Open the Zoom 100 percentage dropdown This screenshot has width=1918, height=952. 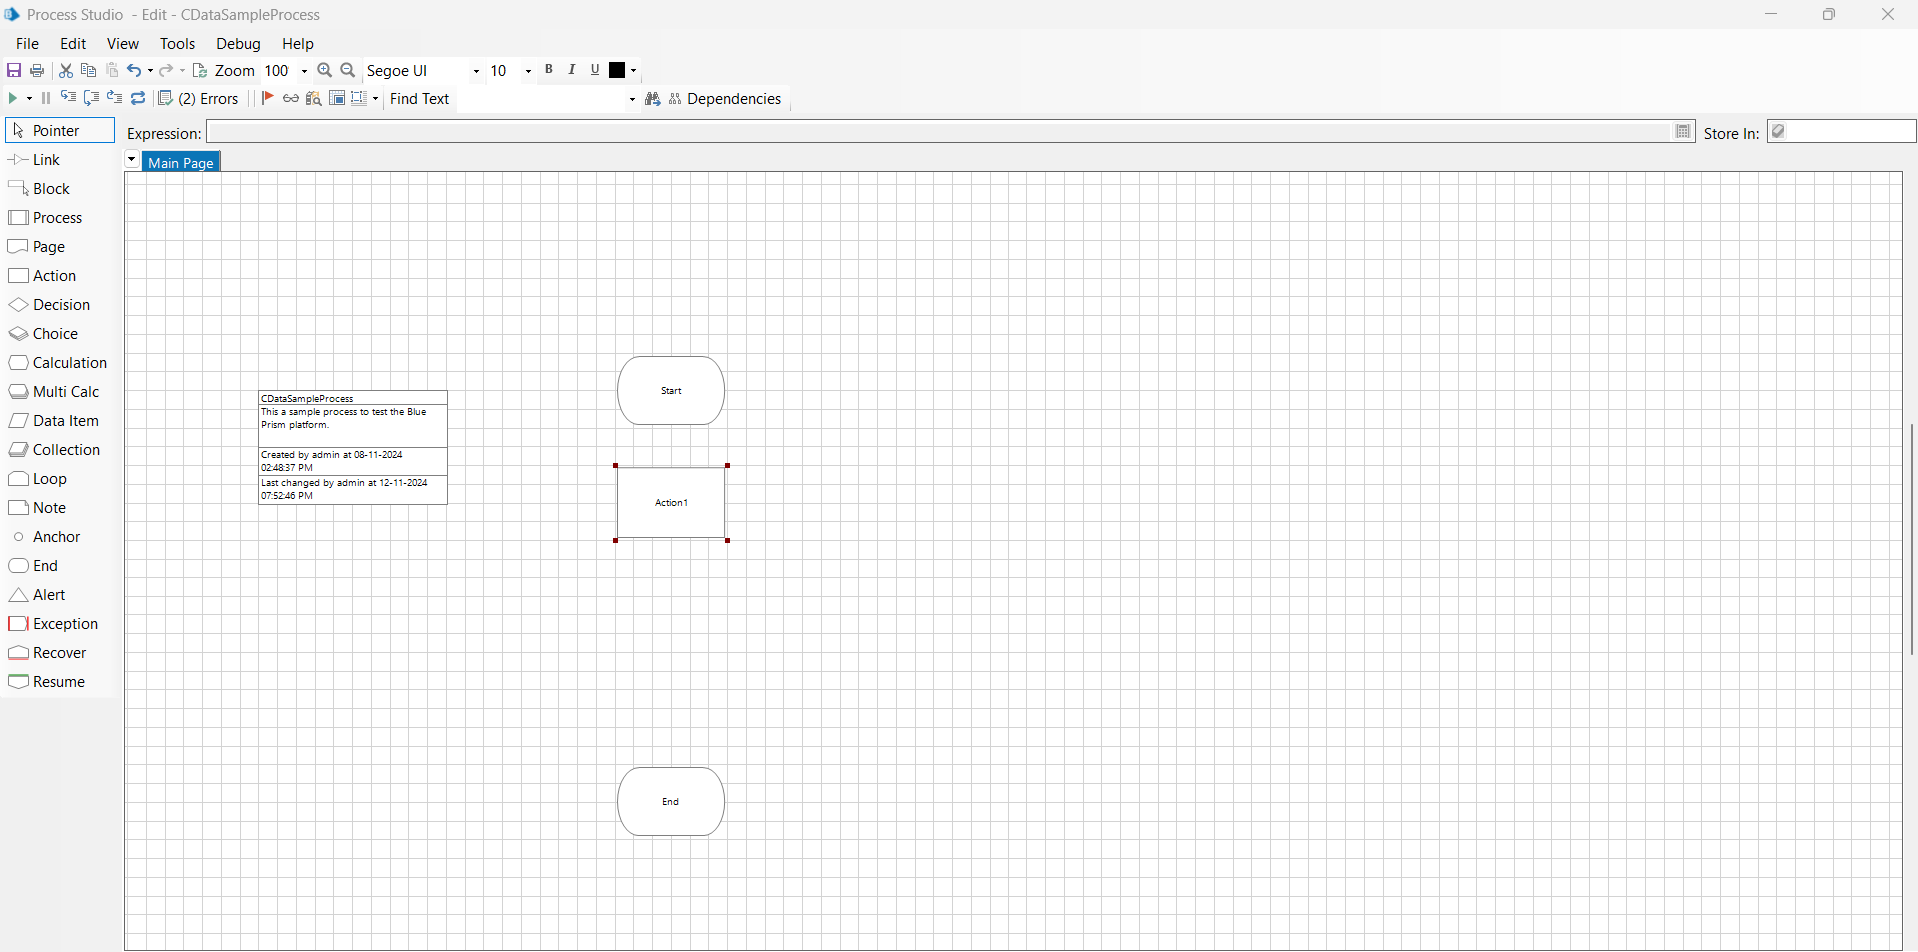point(304,71)
